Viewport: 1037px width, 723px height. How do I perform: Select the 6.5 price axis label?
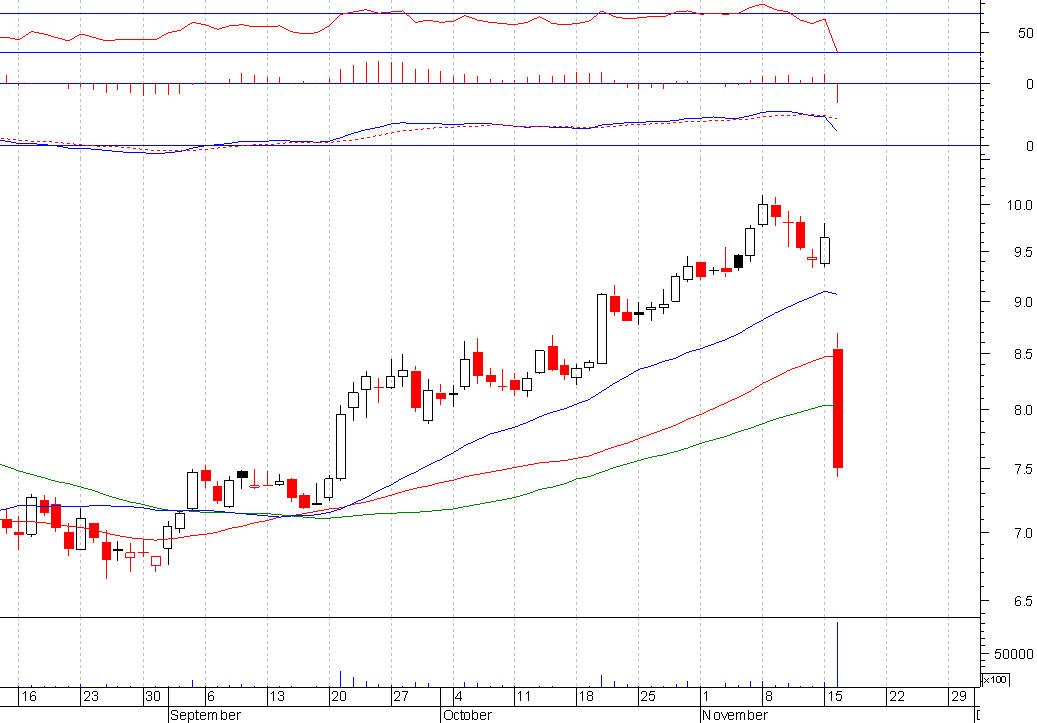1022,601
